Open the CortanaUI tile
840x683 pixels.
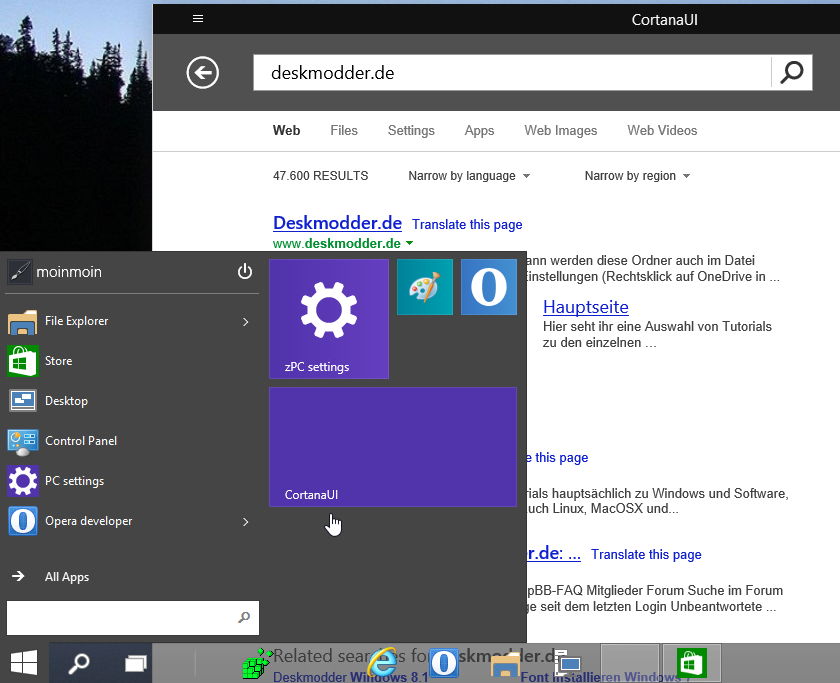tap(393, 447)
